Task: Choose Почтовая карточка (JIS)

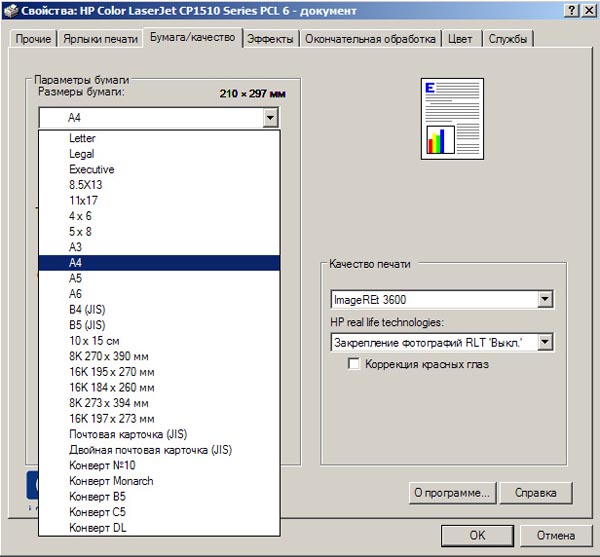Action: coord(159,434)
